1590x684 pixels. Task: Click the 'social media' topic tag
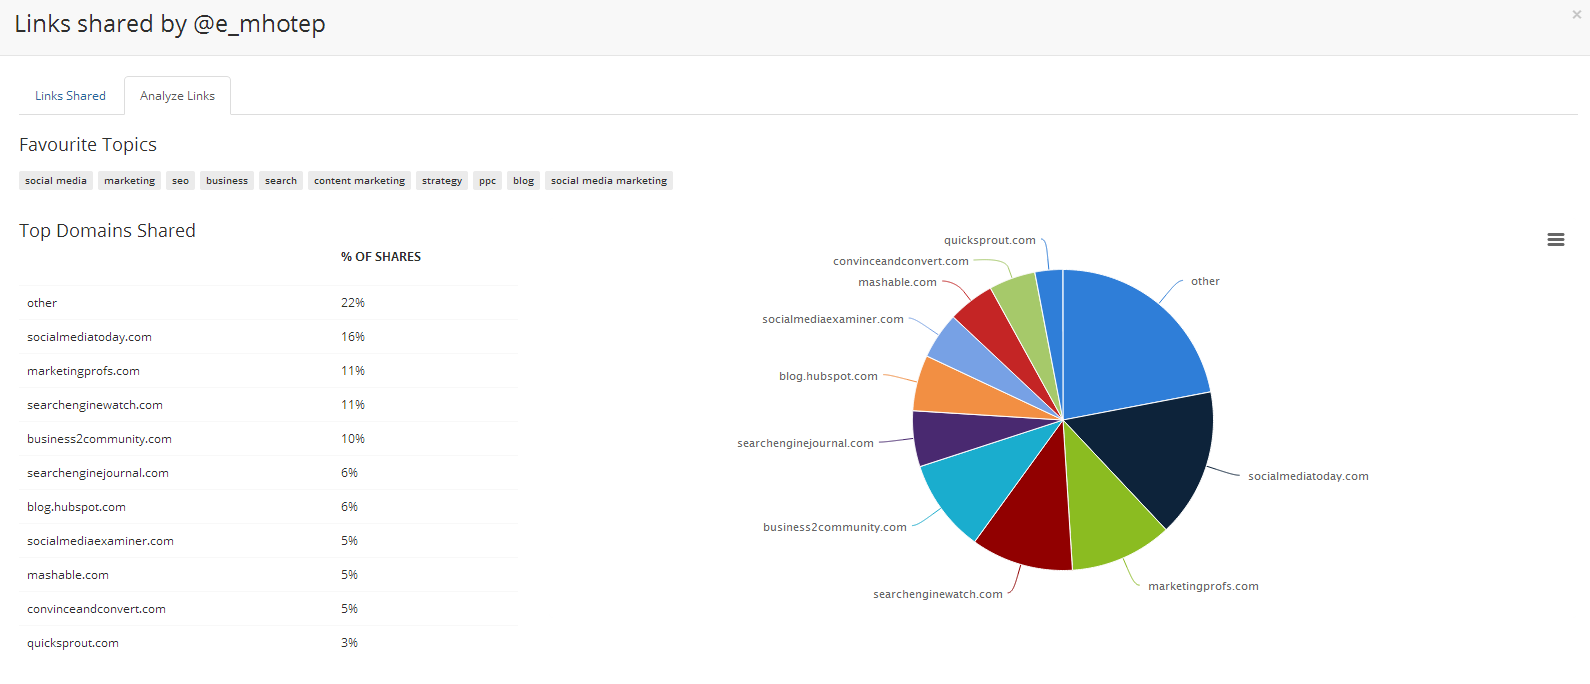[56, 181]
